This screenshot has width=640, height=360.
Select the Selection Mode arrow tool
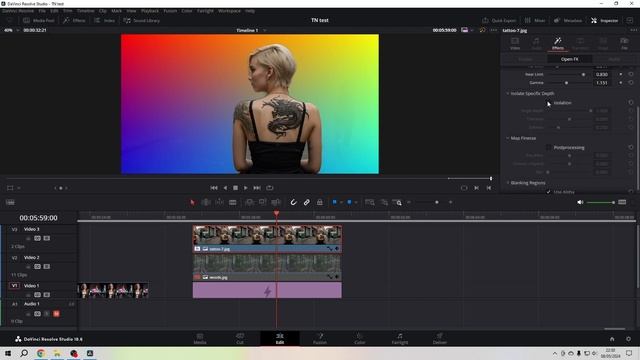[x=192, y=202]
